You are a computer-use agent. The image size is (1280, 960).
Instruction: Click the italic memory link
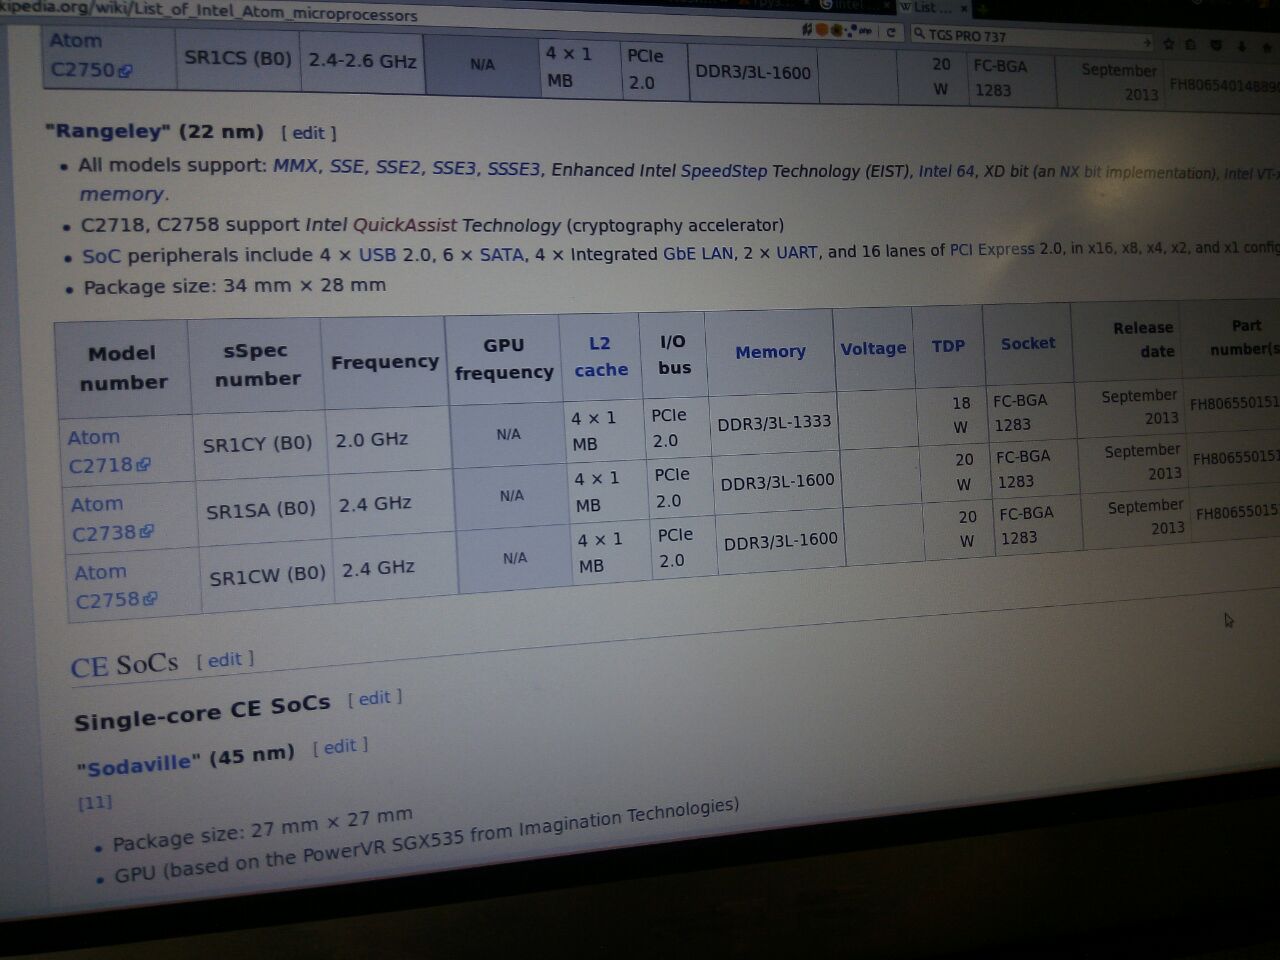[x=122, y=194]
